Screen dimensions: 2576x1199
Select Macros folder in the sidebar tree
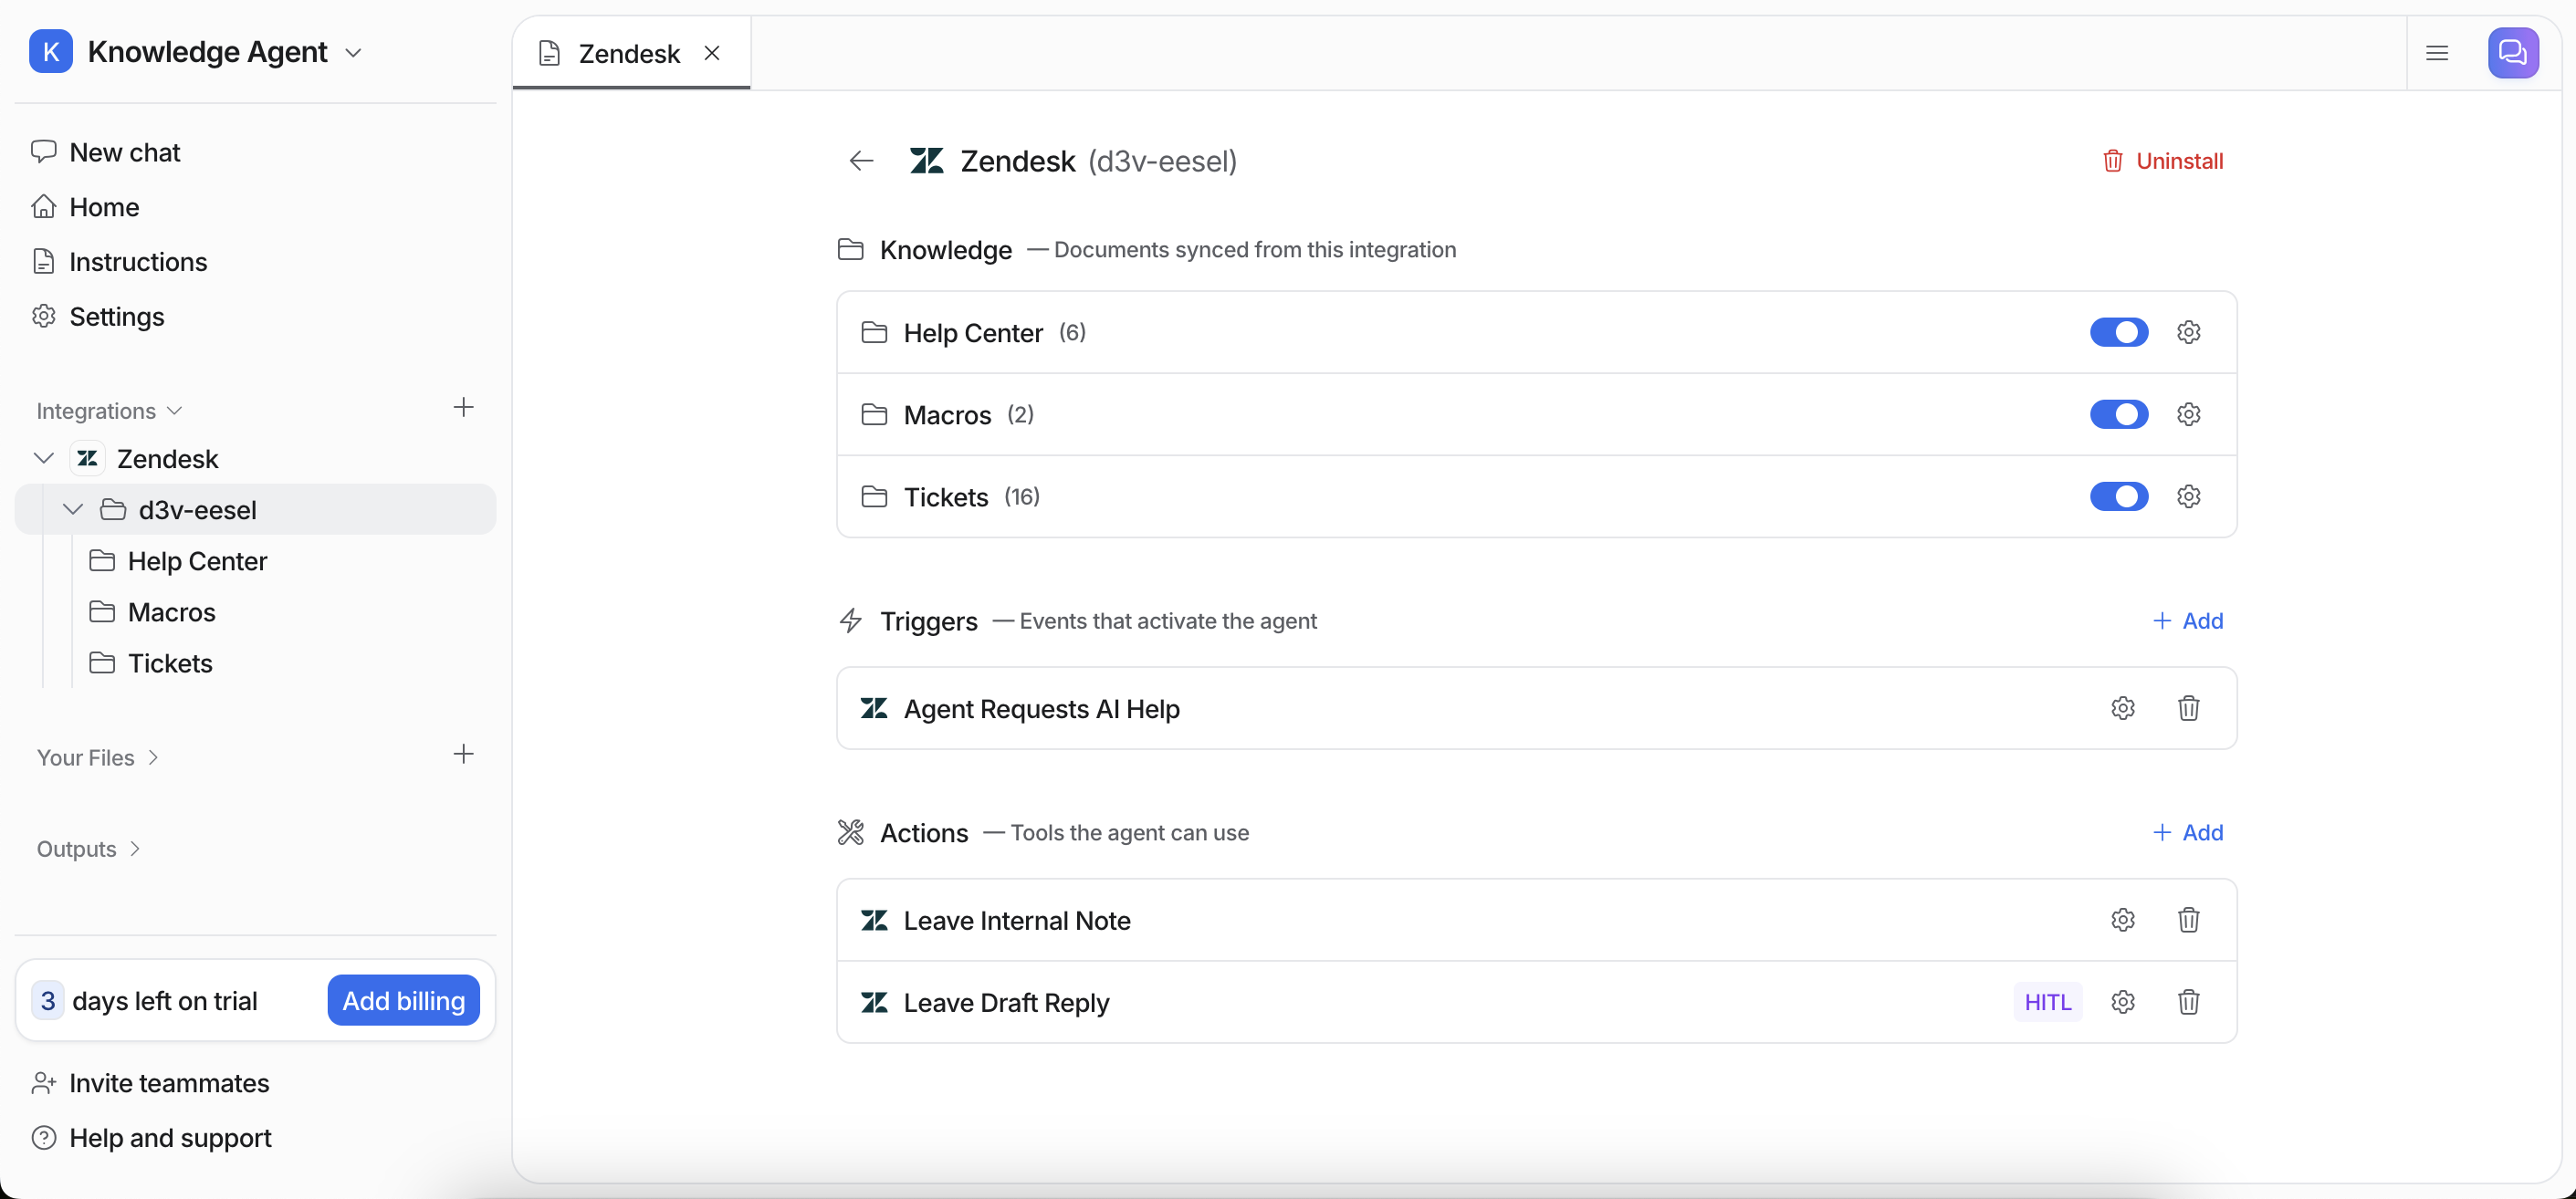tap(171, 612)
